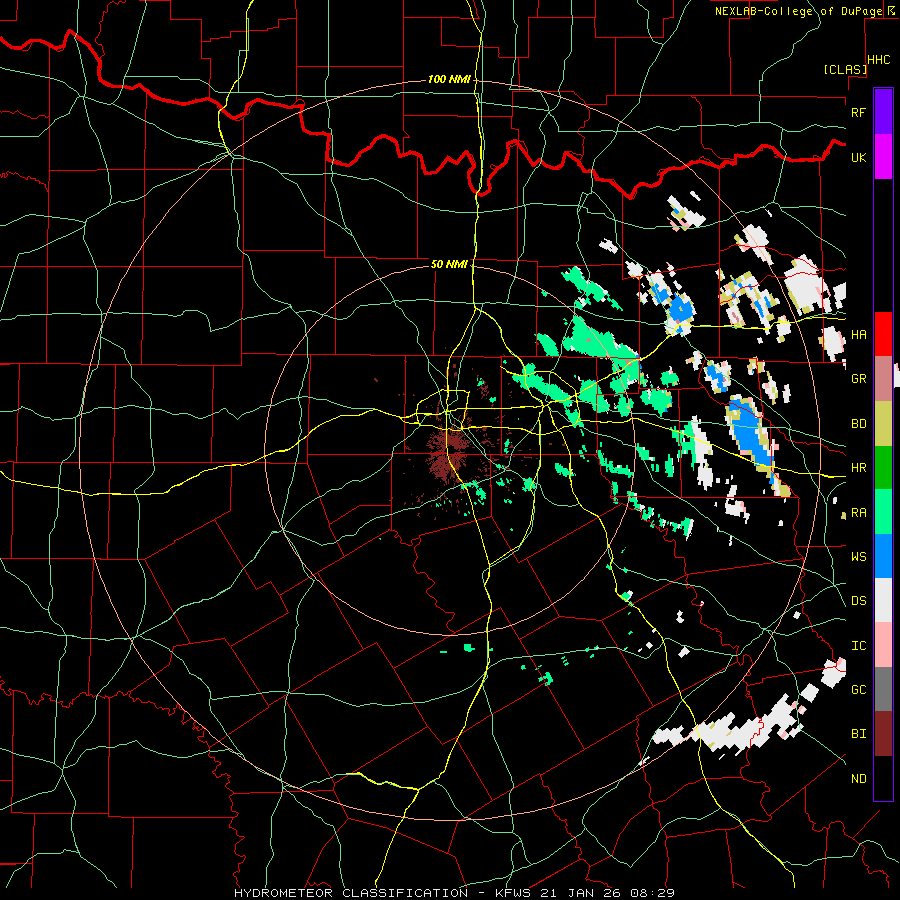Click the "RA" legend label
This screenshot has height=900, width=900.
858,513
